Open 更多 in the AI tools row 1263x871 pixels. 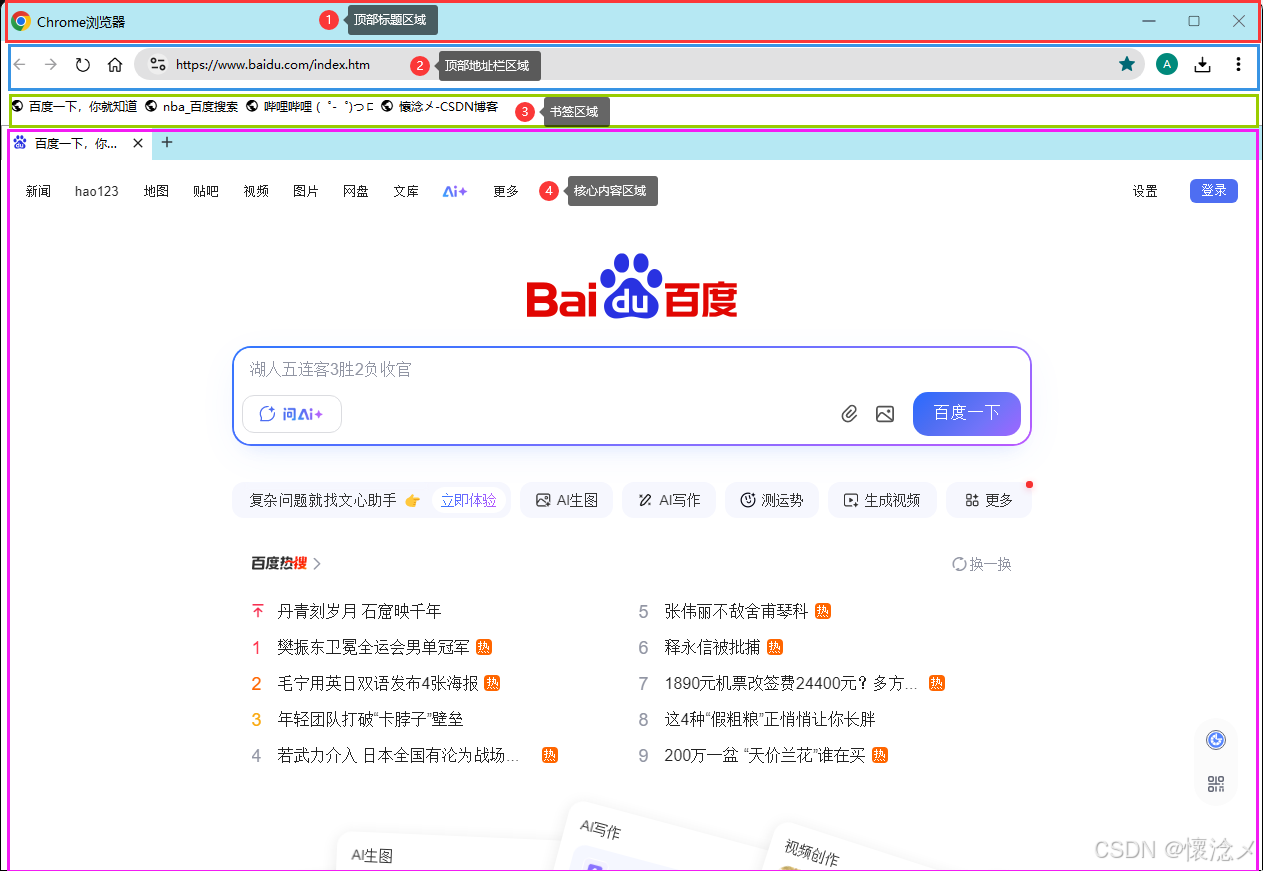[x=989, y=500]
